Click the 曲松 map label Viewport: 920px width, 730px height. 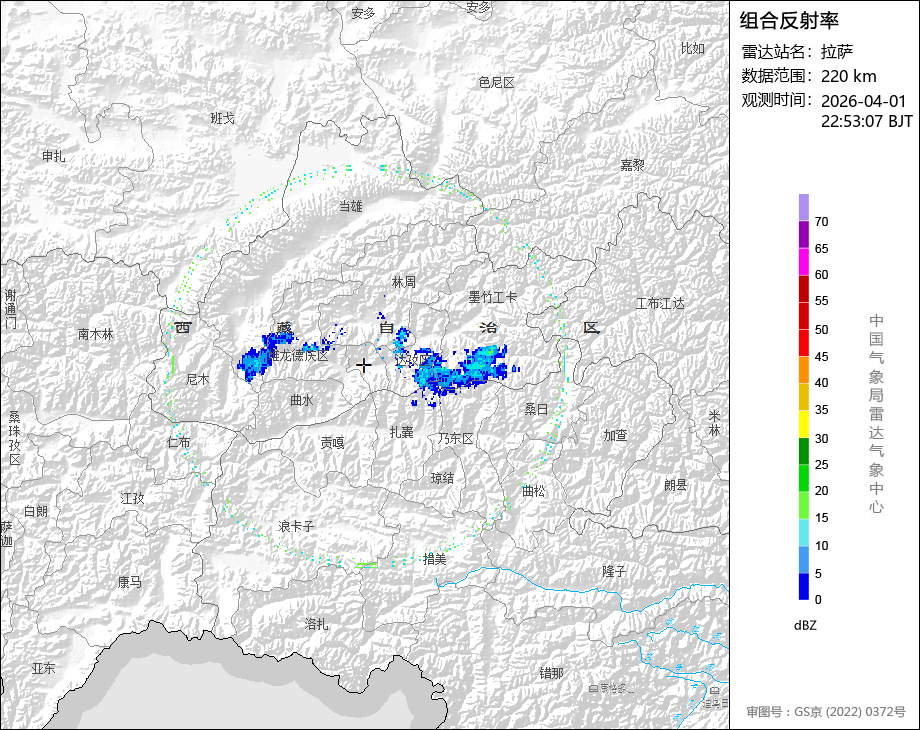pos(533,491)
